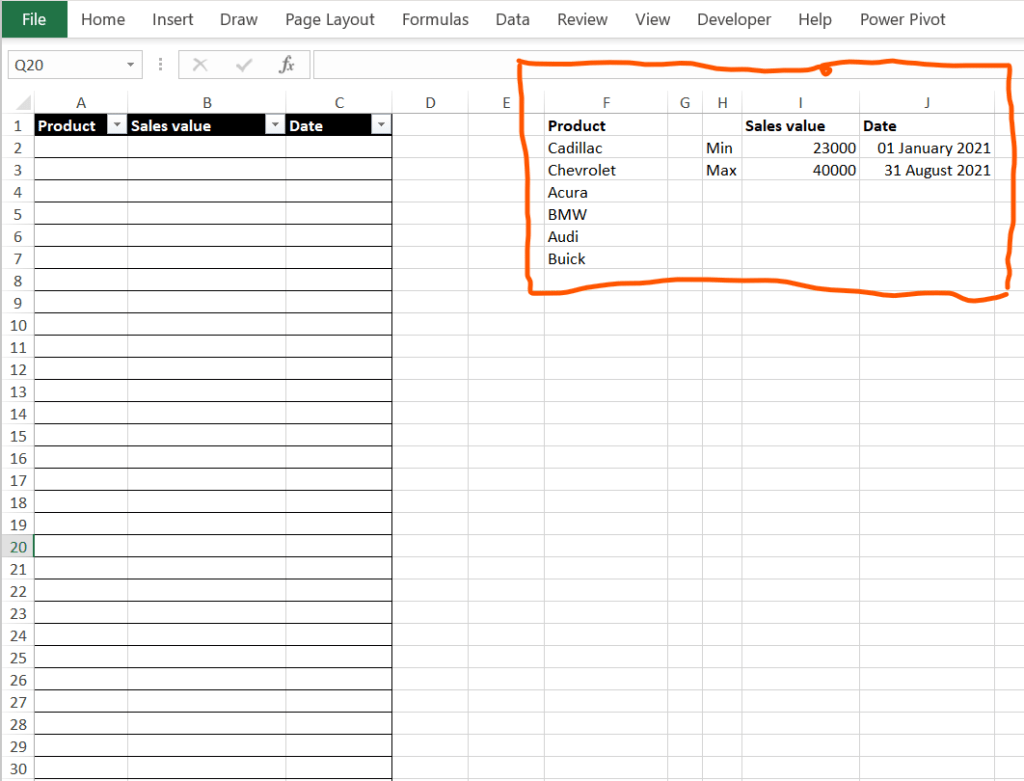This screenshot has width=1024, height=781.
Task: Click the Enter checkmark icon in formula bar
Action: click(244, 65)
